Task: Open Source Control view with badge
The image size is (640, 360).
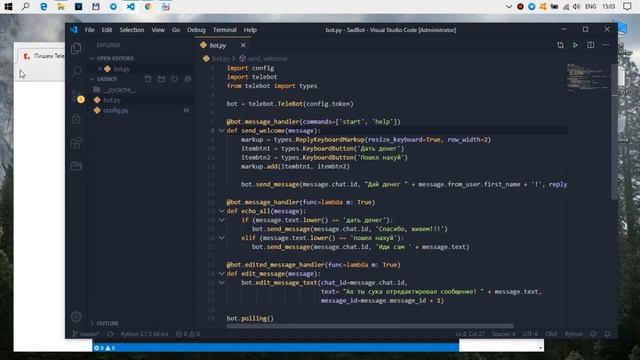Action: (76, 96)
